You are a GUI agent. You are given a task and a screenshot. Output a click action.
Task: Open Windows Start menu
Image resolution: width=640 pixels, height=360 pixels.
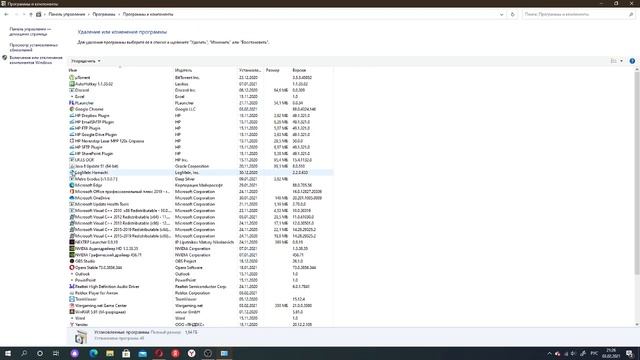click(x=8, y=353)
